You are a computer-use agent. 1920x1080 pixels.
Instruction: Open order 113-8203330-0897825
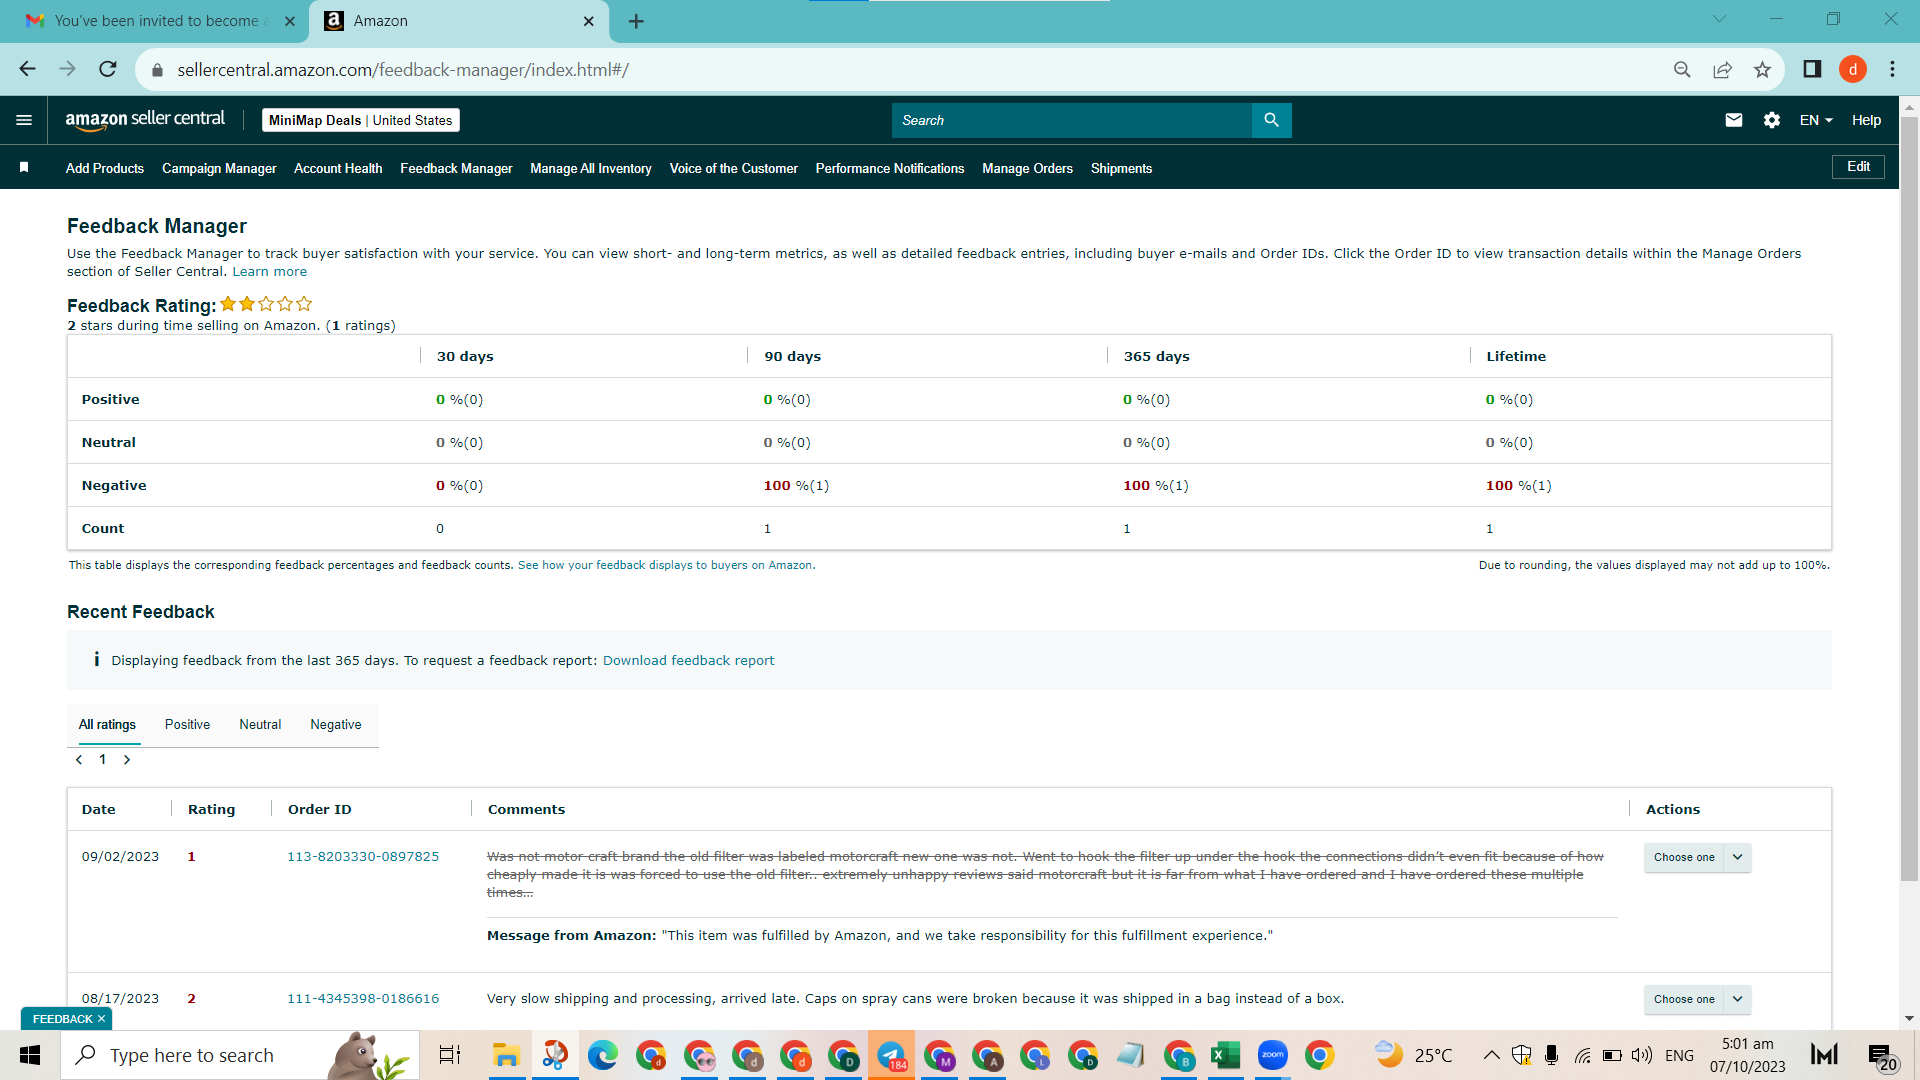pyautogui.click(x=363, y=856)
